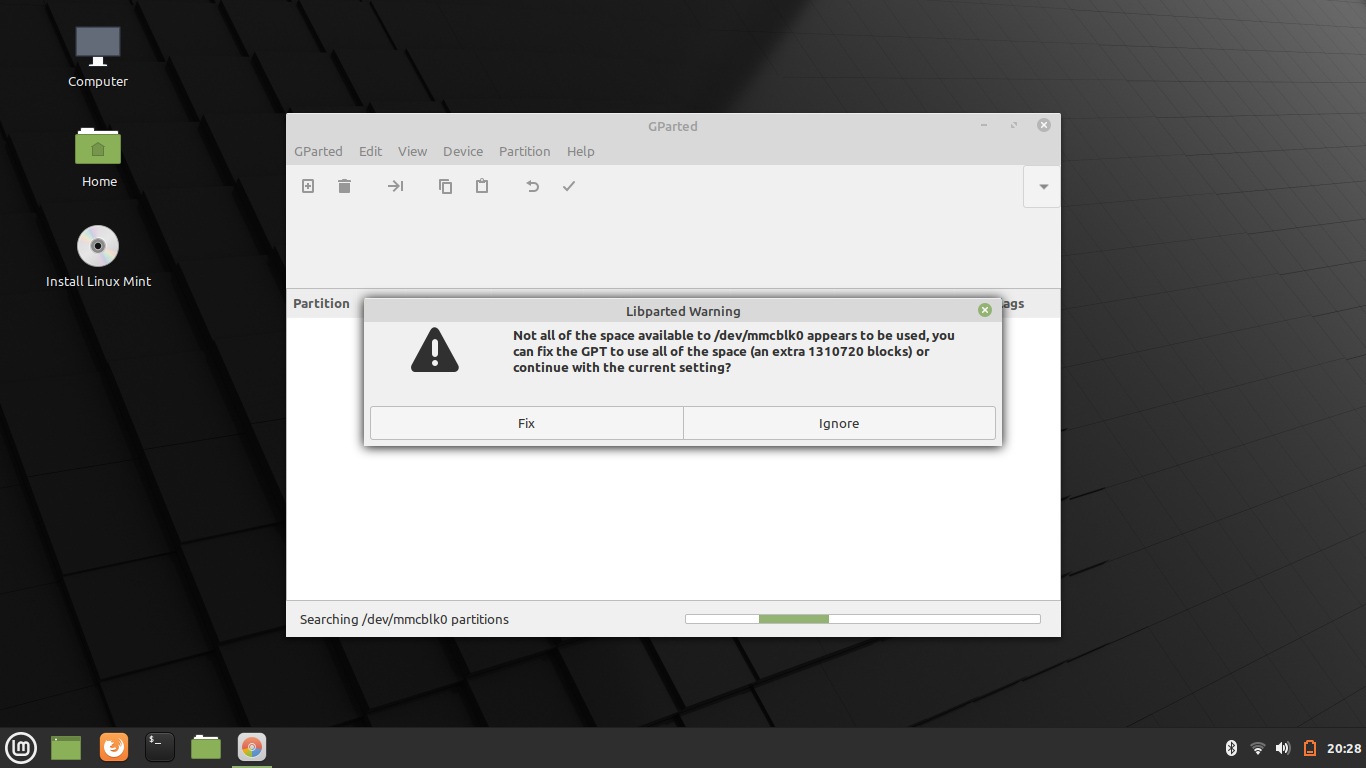The width and height of the screenshot is (1366, 768).
Task: Select the GParted taskbar entry
Action: (252, 747)
